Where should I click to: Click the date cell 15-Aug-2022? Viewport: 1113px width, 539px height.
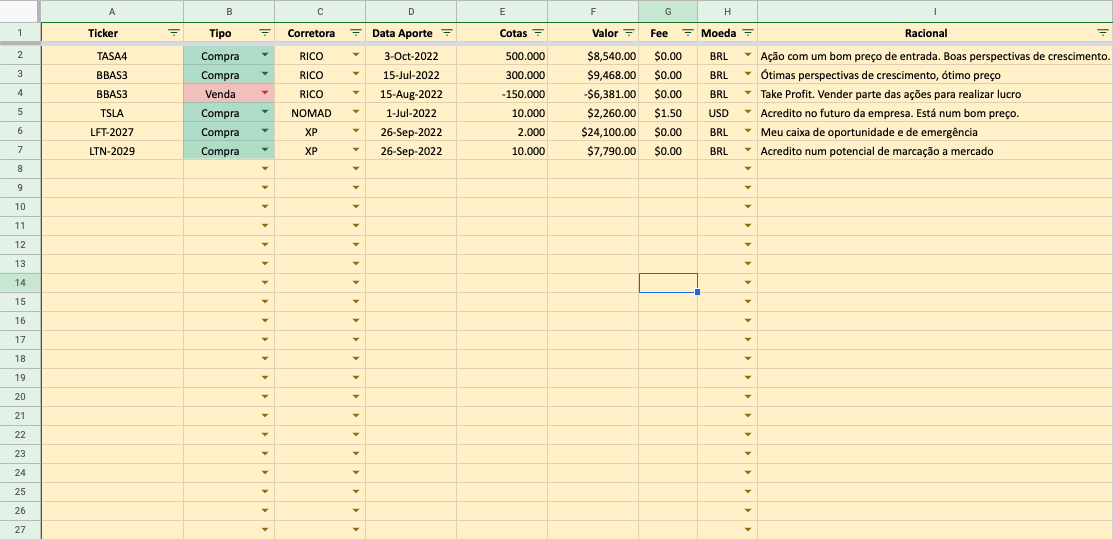click(x=411, y=94)
